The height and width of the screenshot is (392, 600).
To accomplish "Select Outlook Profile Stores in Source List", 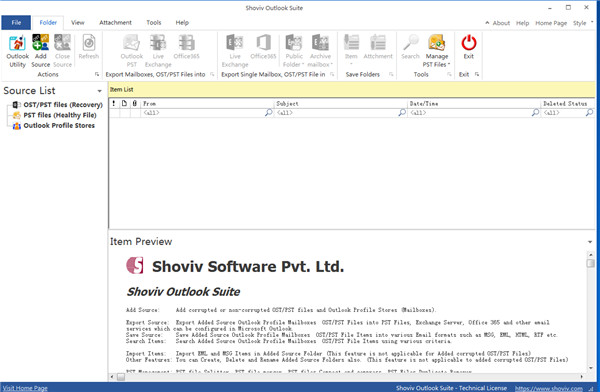I will (x=59, y=126).
